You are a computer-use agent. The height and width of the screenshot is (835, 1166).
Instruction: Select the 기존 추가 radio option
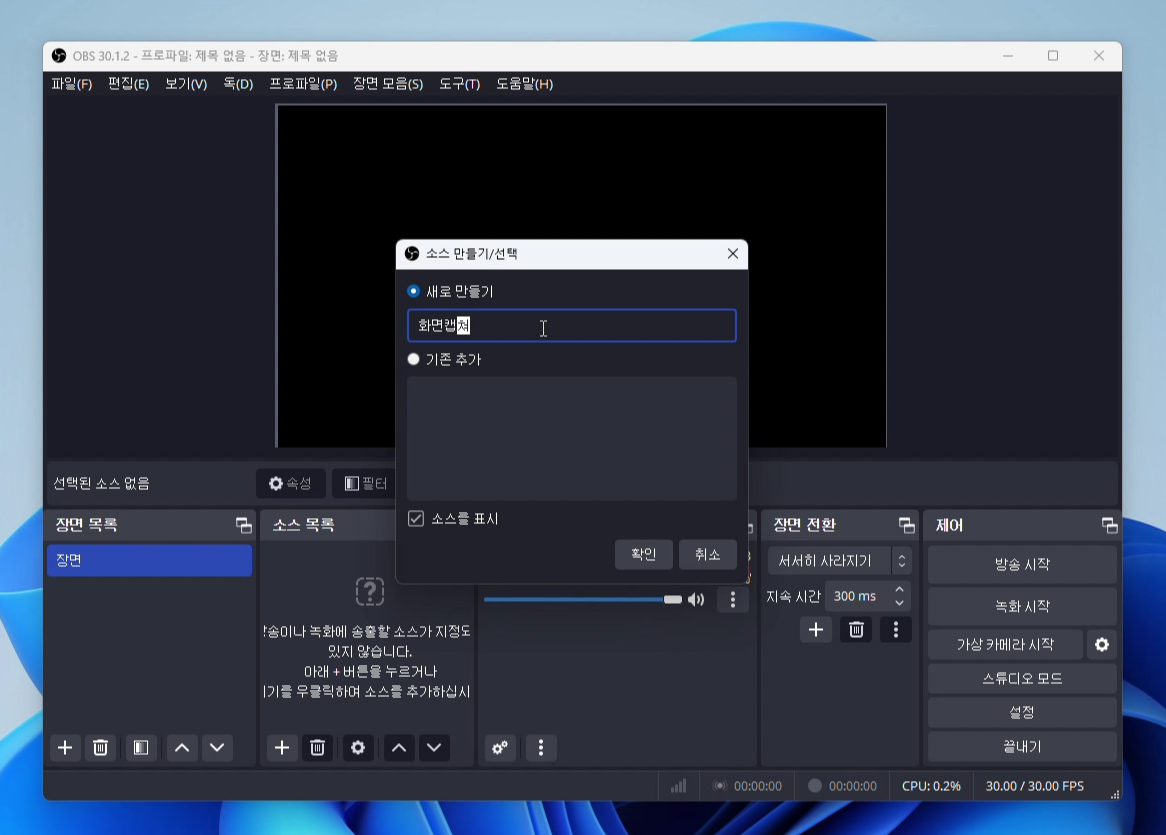(413, 359)
